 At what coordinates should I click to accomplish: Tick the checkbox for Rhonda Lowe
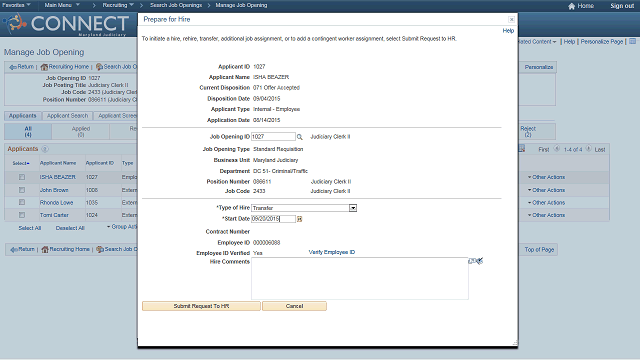(x=22, y=202)
